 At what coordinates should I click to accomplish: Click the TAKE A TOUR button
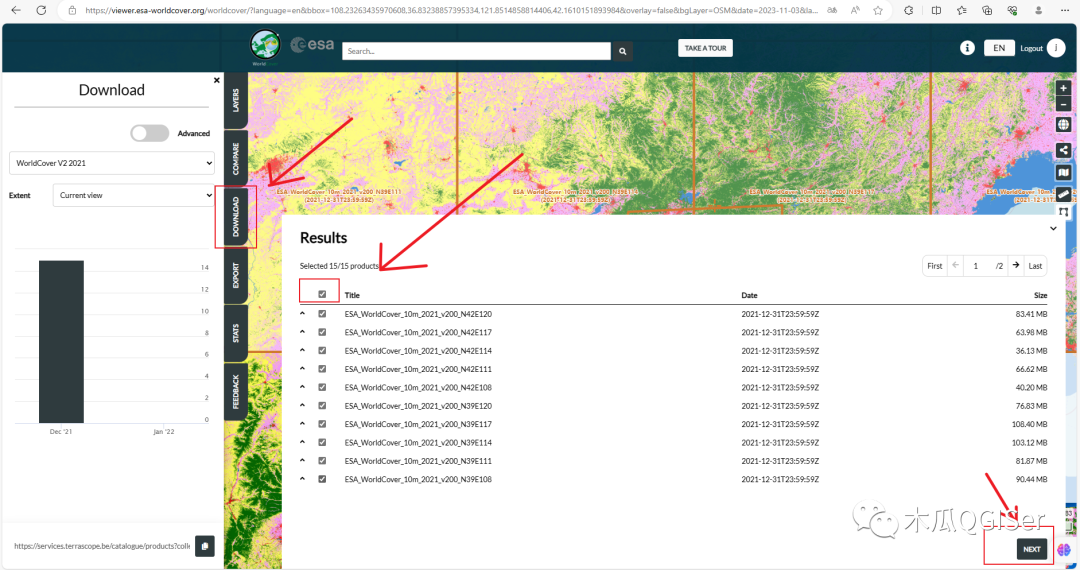pos(705,48)
